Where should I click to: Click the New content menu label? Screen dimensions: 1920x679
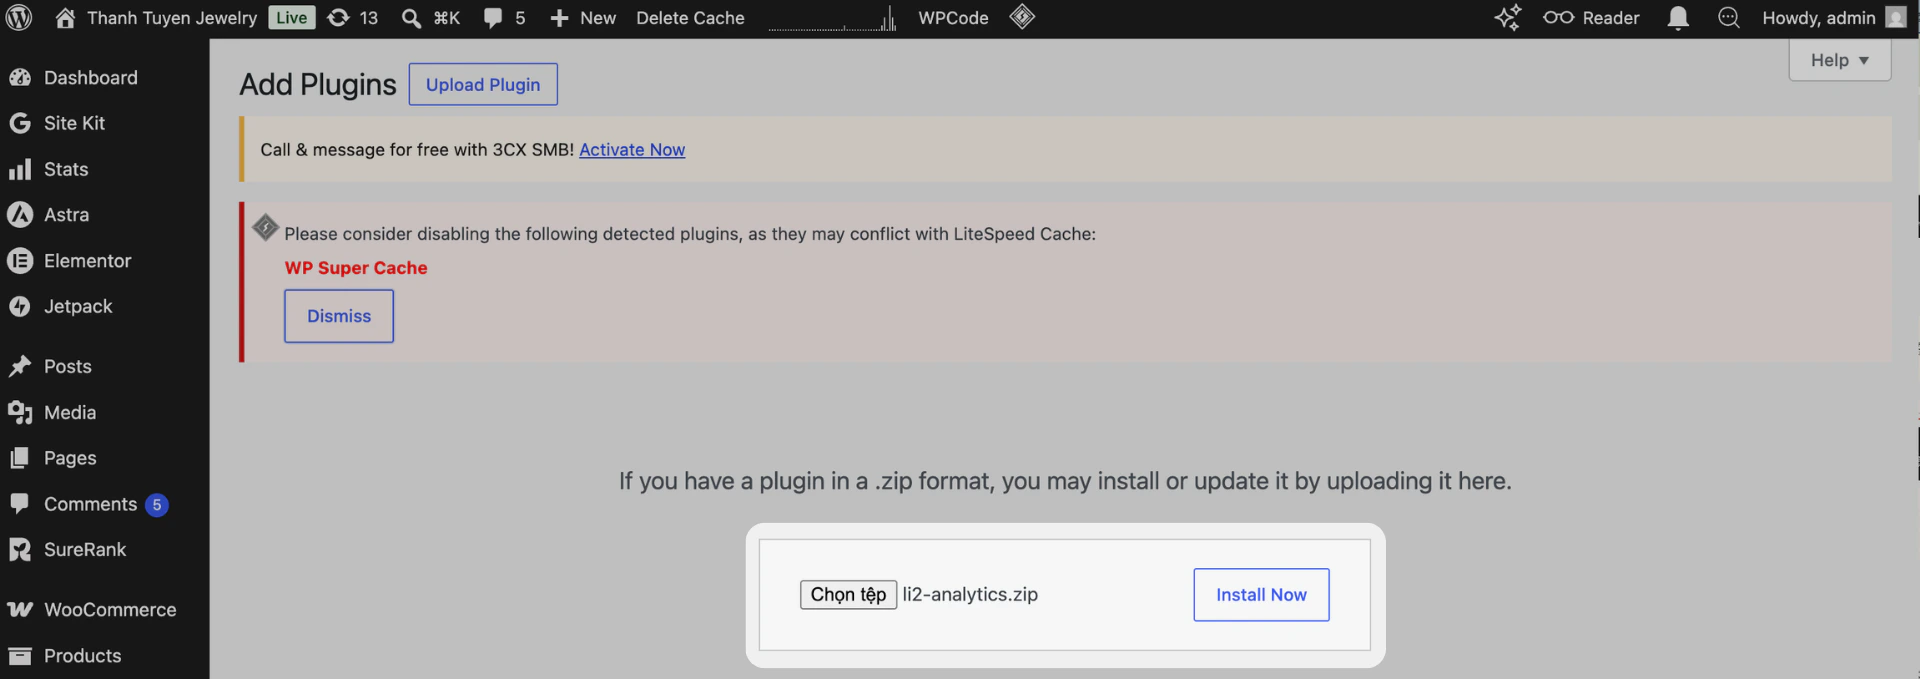pos(598,18)
